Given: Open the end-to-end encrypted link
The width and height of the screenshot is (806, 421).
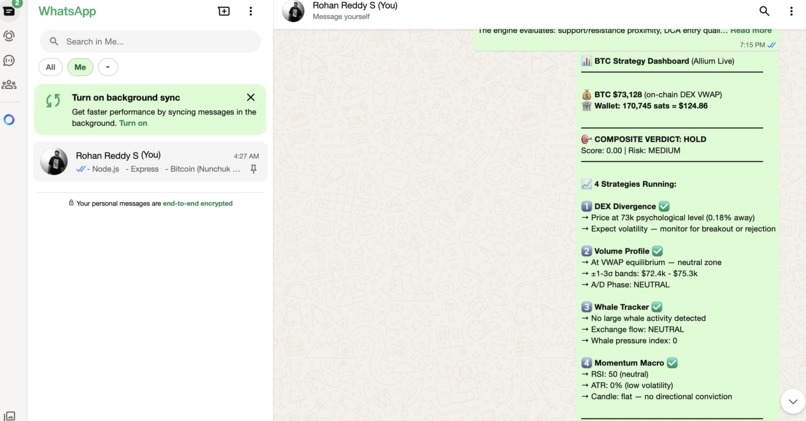Looking at the screenshot, I should (197, 203).
